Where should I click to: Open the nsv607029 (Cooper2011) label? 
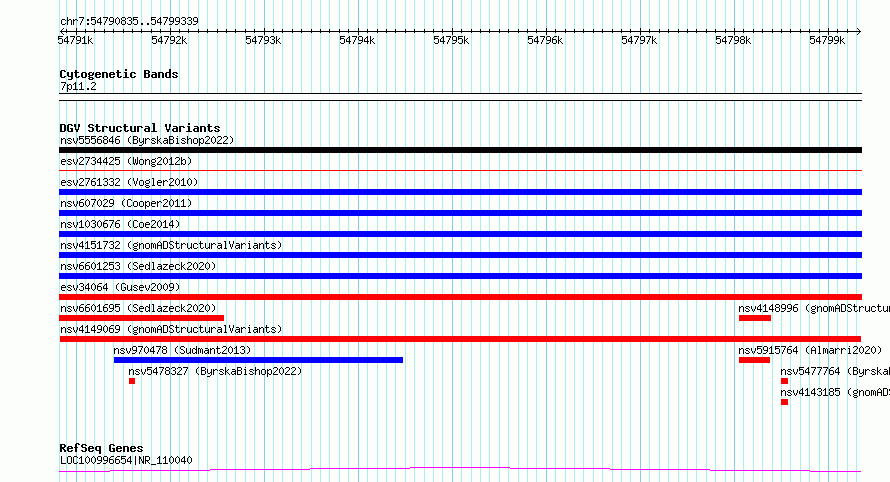[x=126, y=203]
